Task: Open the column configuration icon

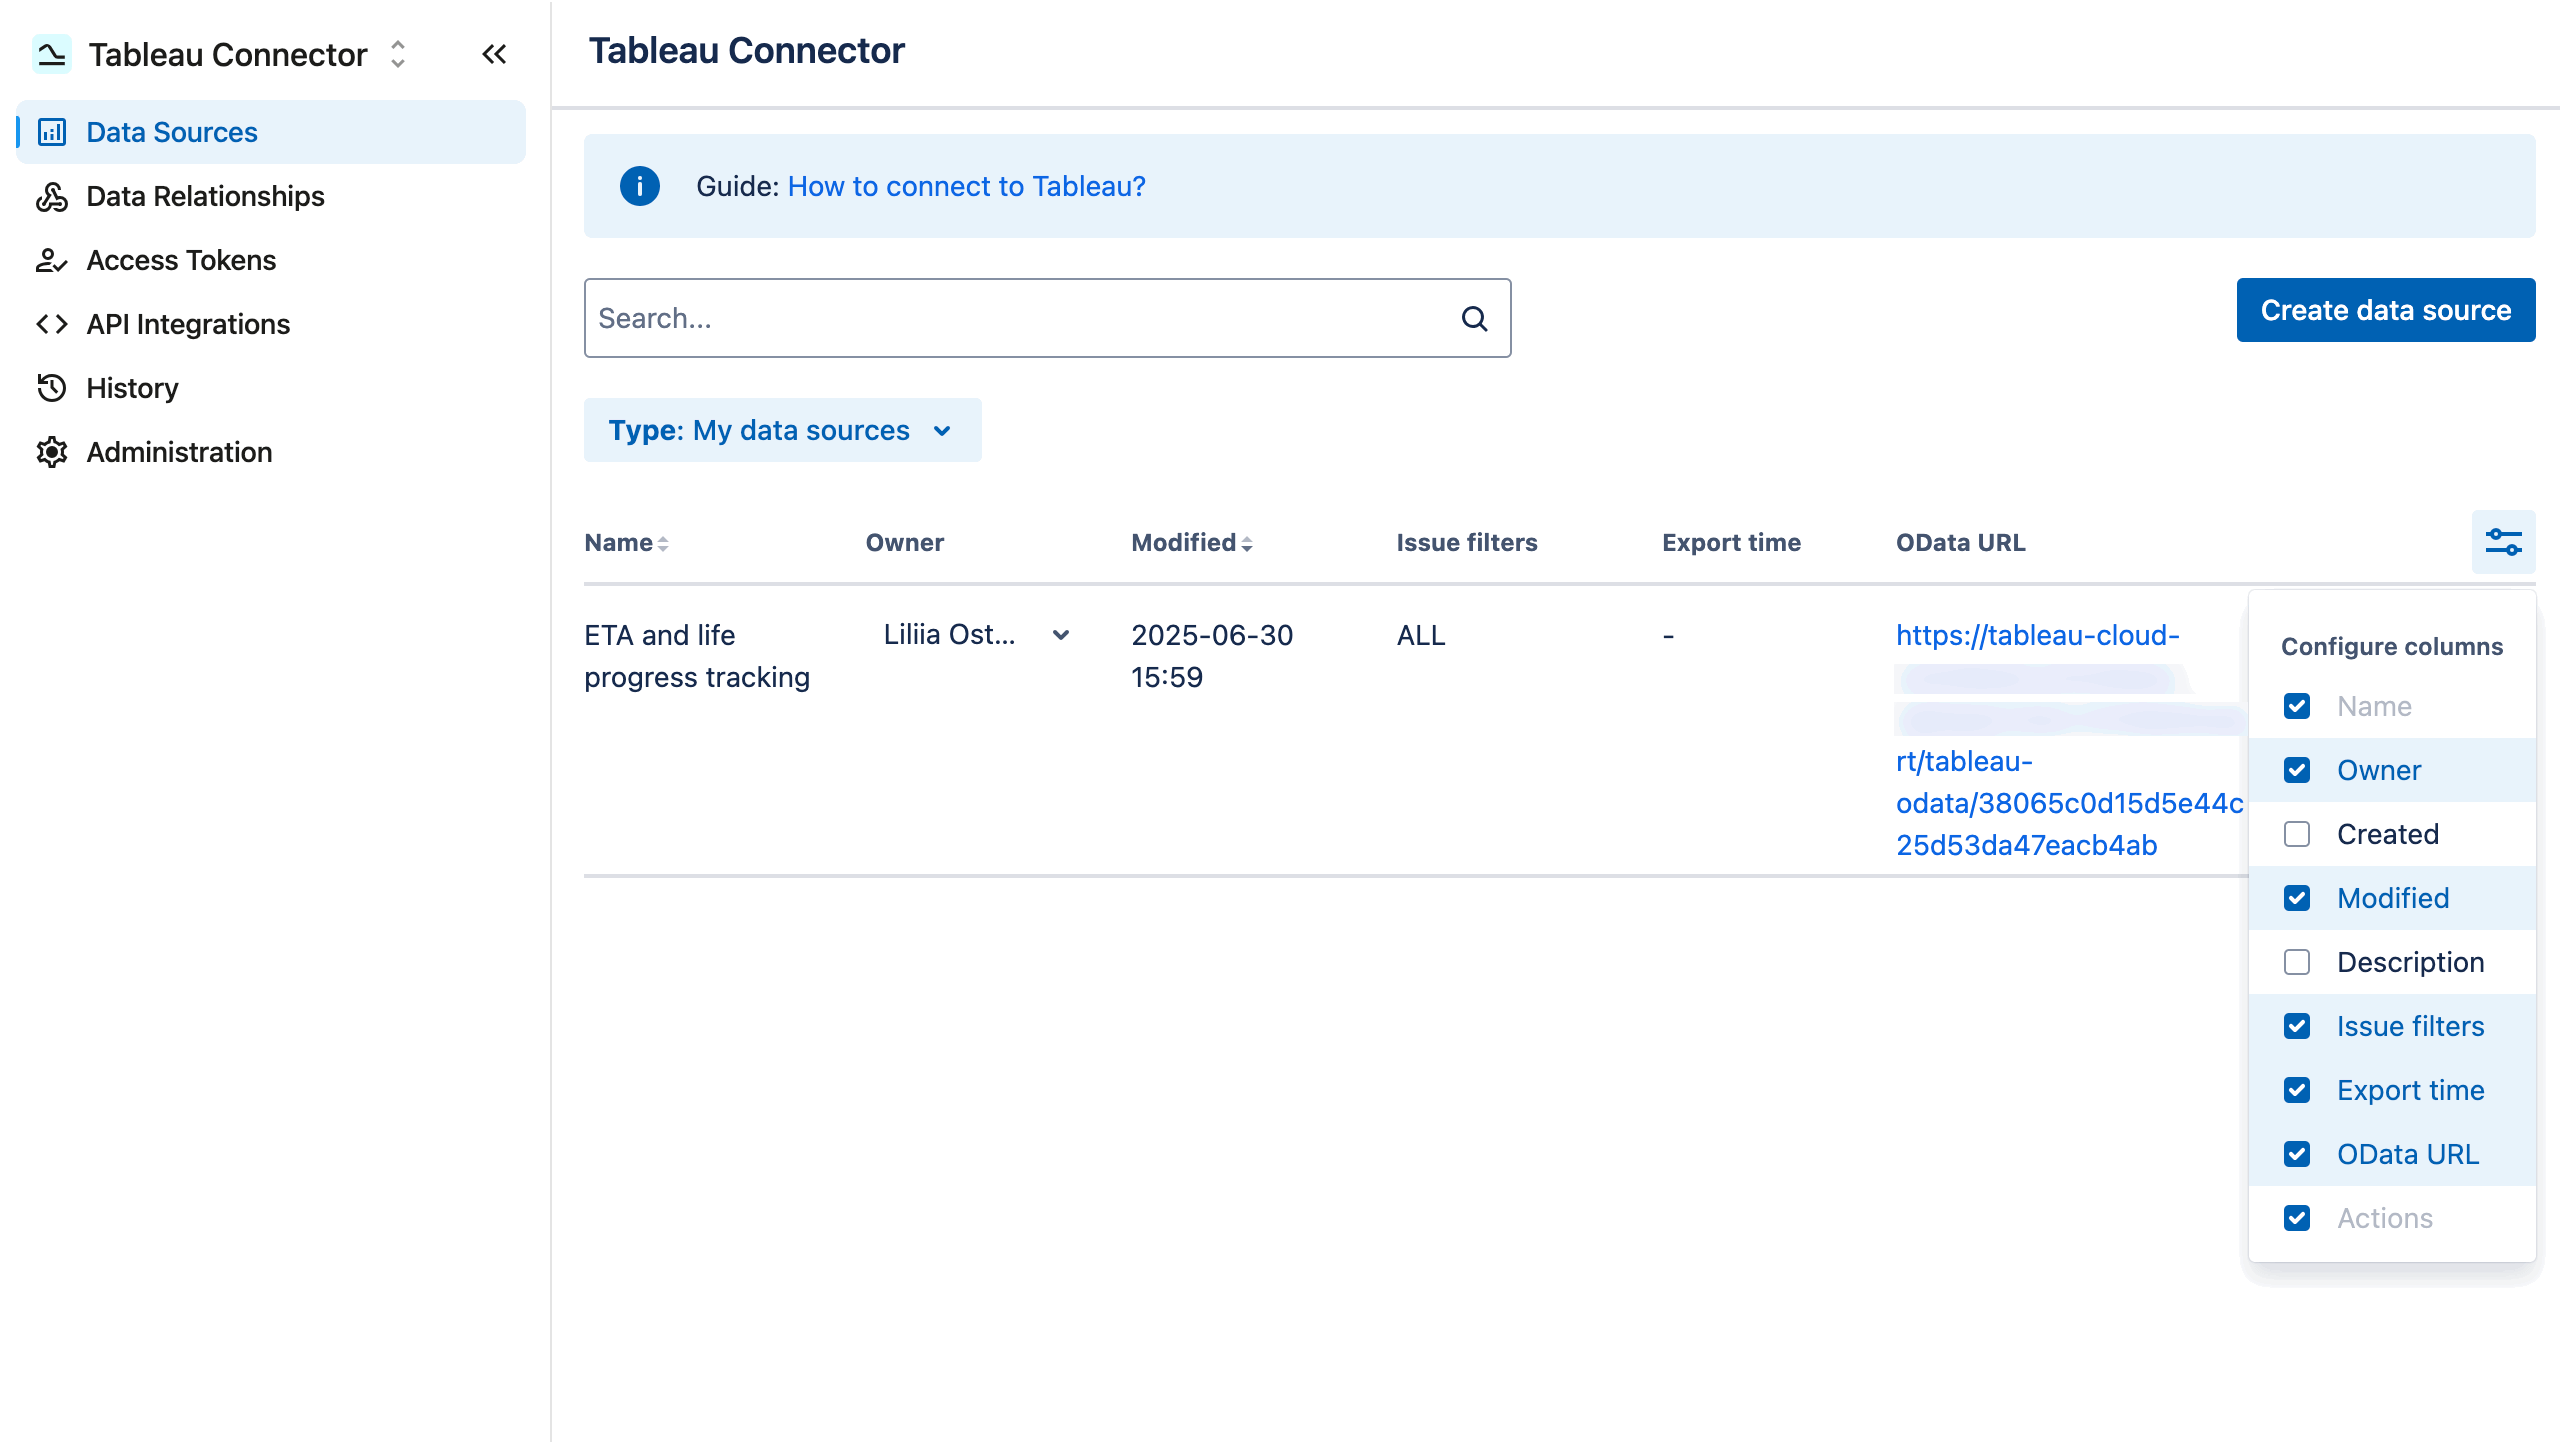Action: pyautogui.click(x=2503, y=541)
